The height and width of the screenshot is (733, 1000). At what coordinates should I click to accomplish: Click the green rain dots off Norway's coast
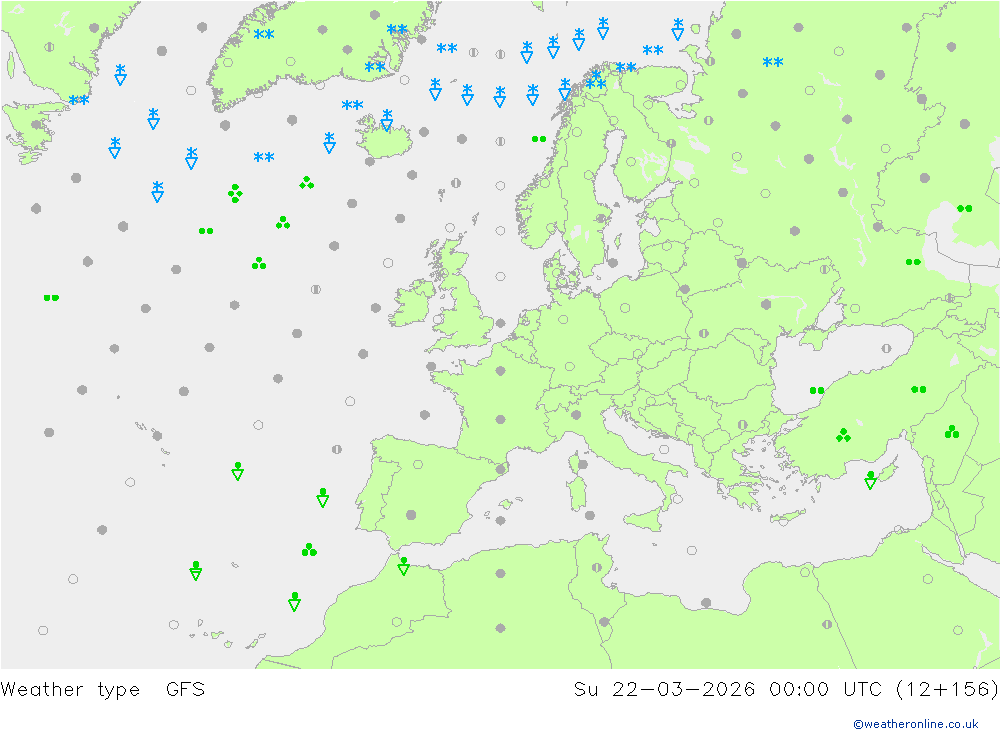539,139
